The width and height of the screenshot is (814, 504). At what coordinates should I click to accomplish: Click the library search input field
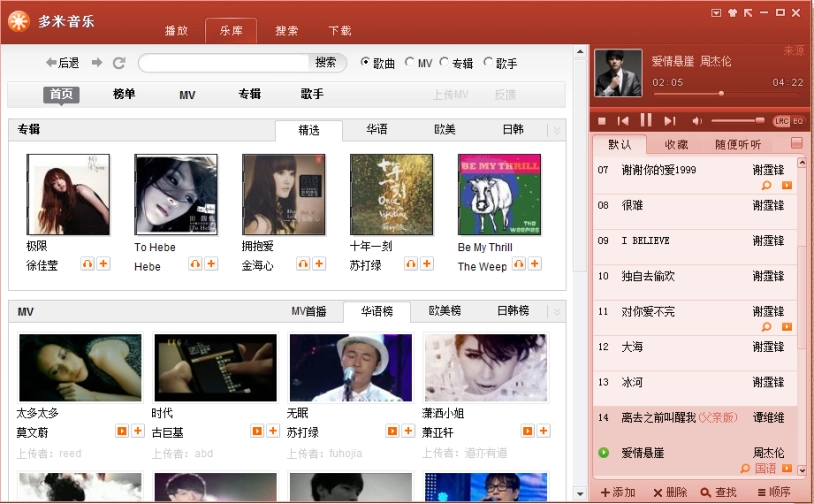224,63
